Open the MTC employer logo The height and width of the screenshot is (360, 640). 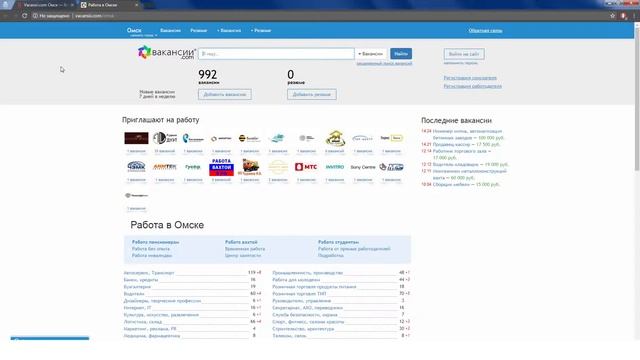pyautogui.click(x=306, y=167)
